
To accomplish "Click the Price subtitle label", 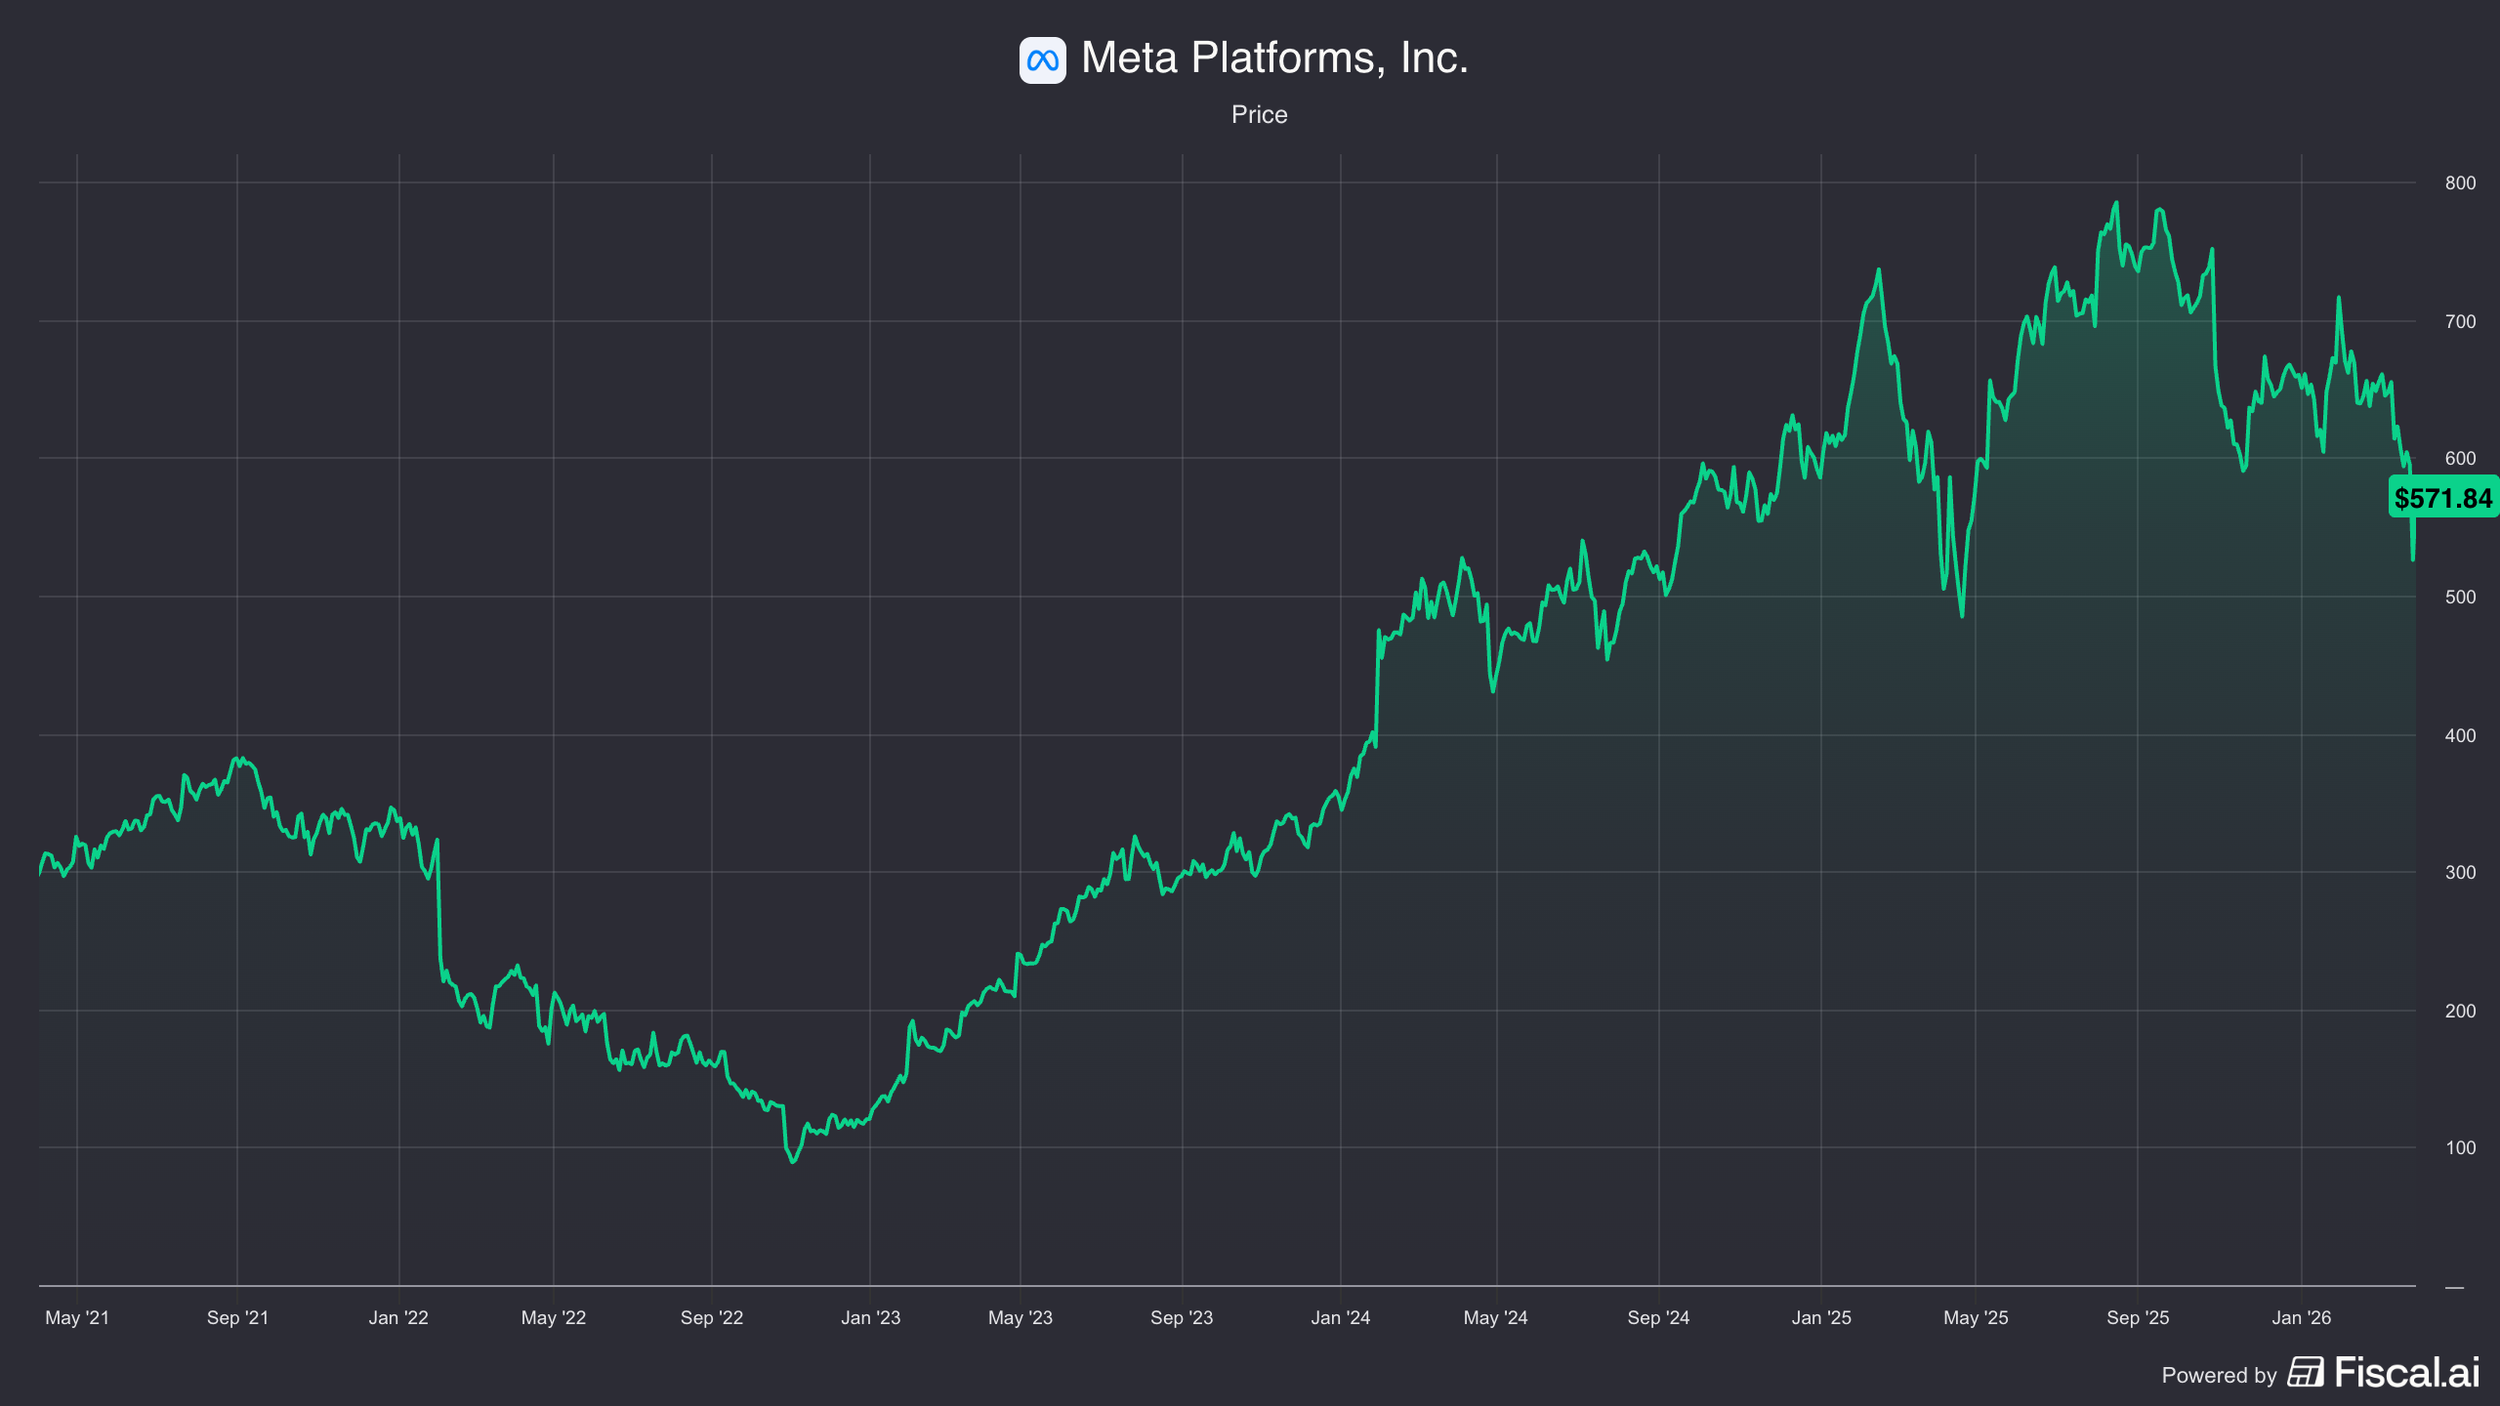I will tap(1259, 115).
